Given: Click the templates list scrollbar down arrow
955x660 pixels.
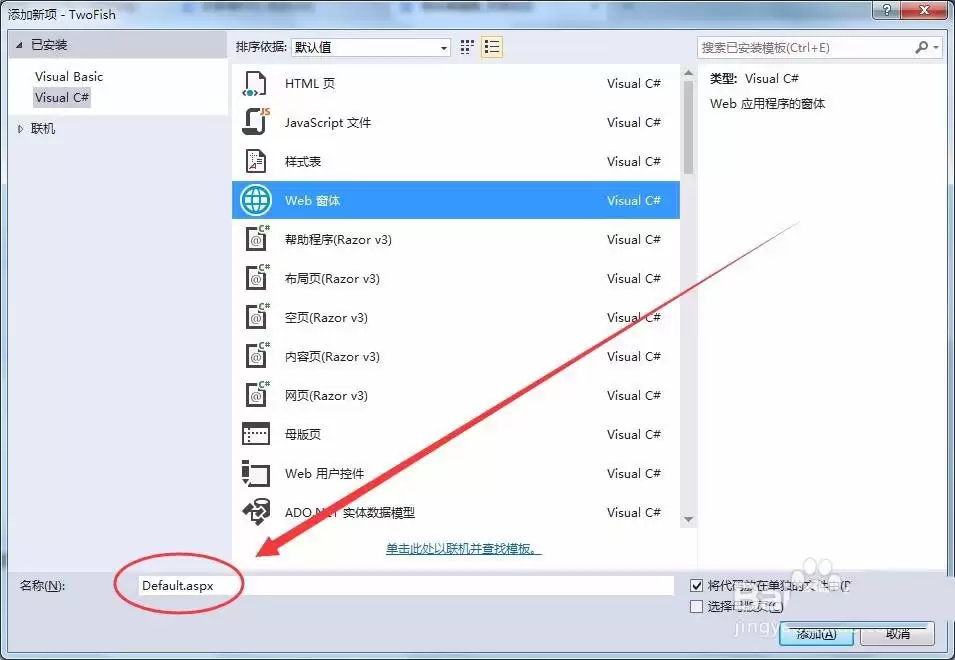Looking at the screenshot, I should click(687, 520).
